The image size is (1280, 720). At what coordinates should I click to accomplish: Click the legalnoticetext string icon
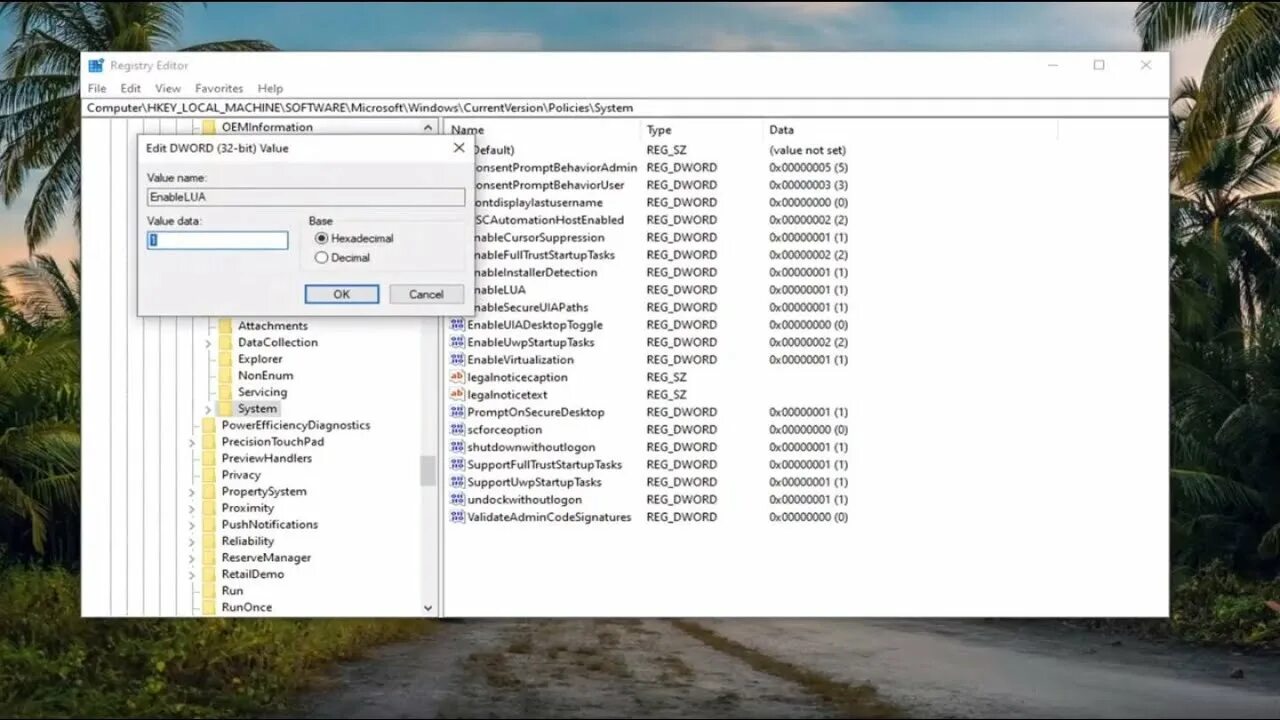click(x=457, y=395)
